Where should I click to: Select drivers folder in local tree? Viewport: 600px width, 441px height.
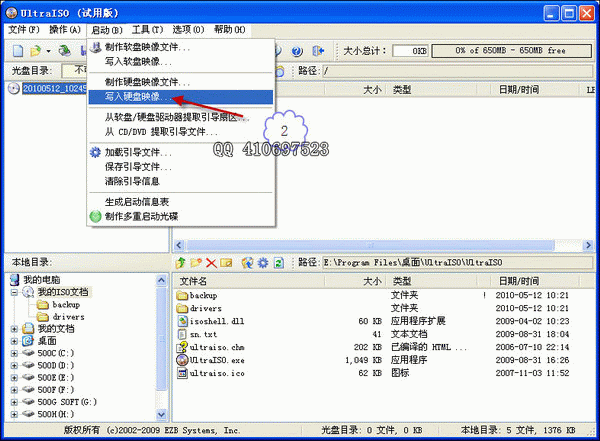tap(68, 317)
